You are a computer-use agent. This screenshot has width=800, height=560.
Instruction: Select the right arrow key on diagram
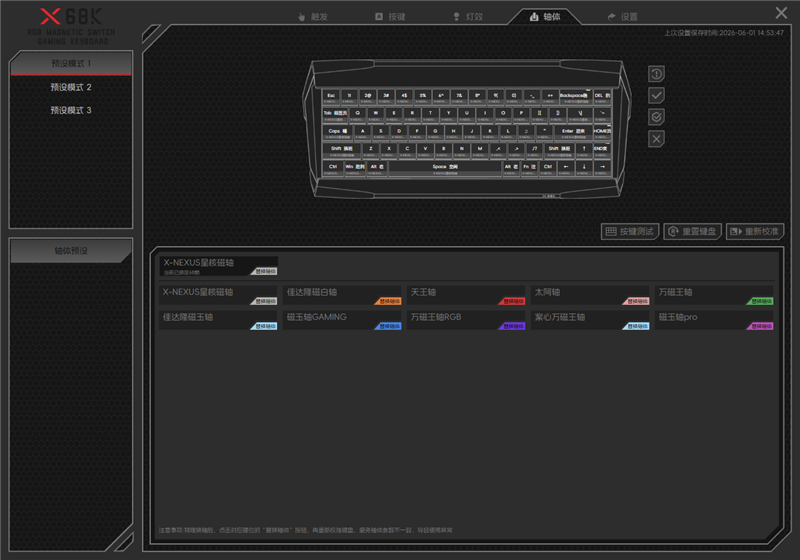click(x=602, y=169)
